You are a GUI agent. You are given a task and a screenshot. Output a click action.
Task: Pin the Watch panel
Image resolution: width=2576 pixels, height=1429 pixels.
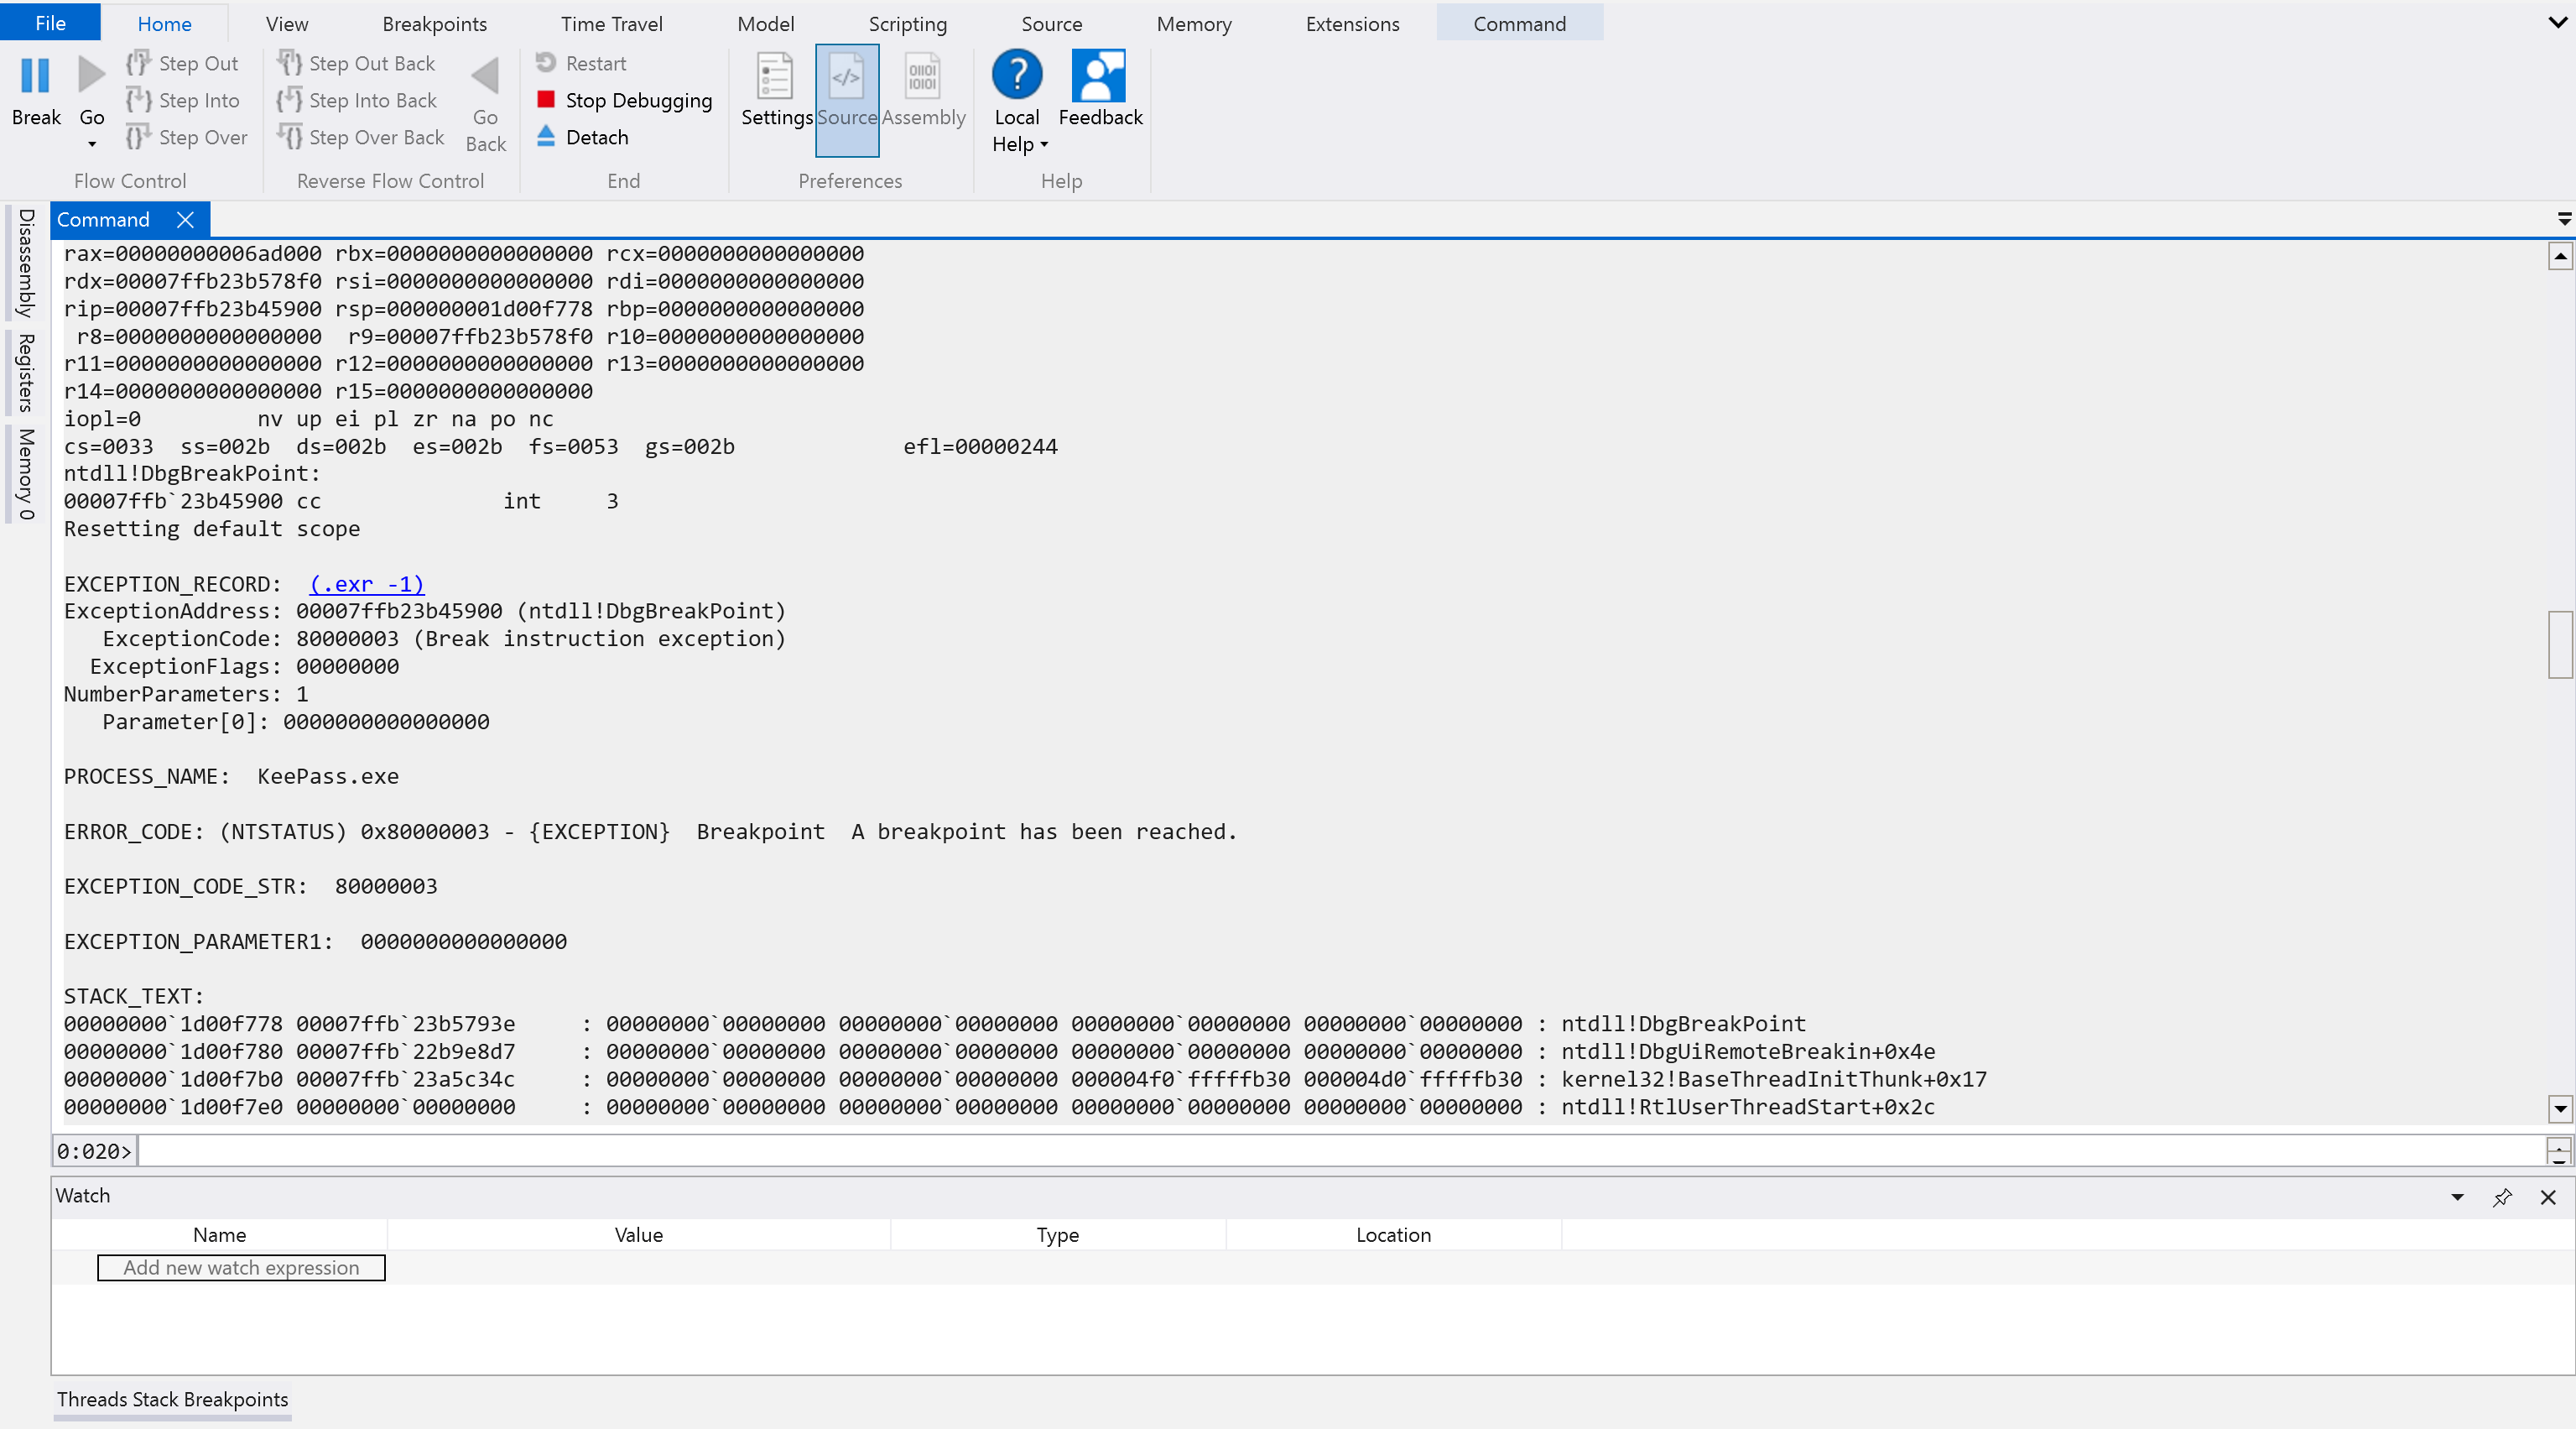[x=2502, y=1197]
